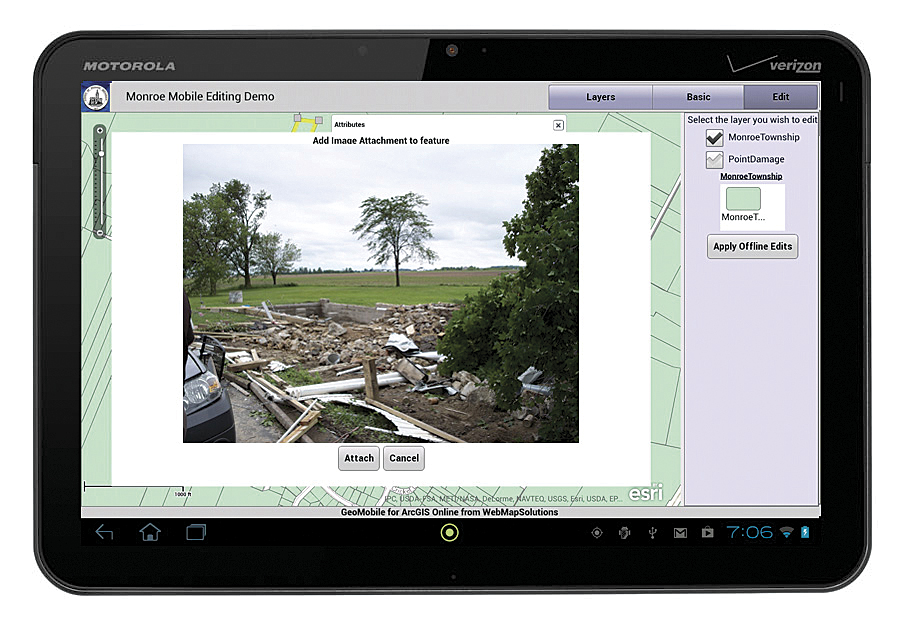Click the MonroeTownship template heading link

click(751, 176)
